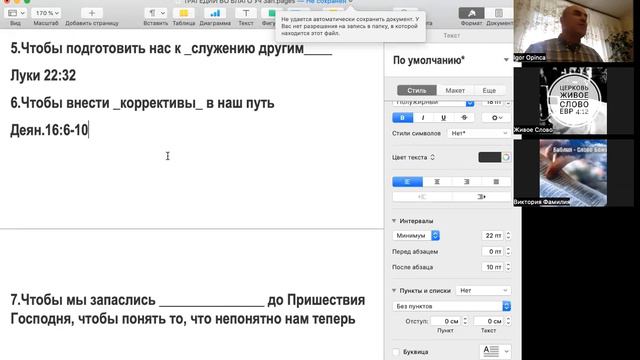Open the color wheel picker
640x360 pixels.
pos(506,157)
